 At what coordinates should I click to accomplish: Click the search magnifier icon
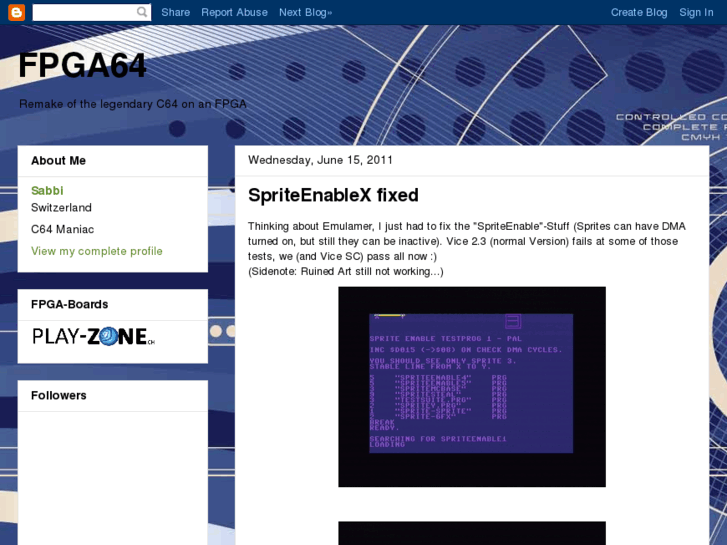point(142,12)
